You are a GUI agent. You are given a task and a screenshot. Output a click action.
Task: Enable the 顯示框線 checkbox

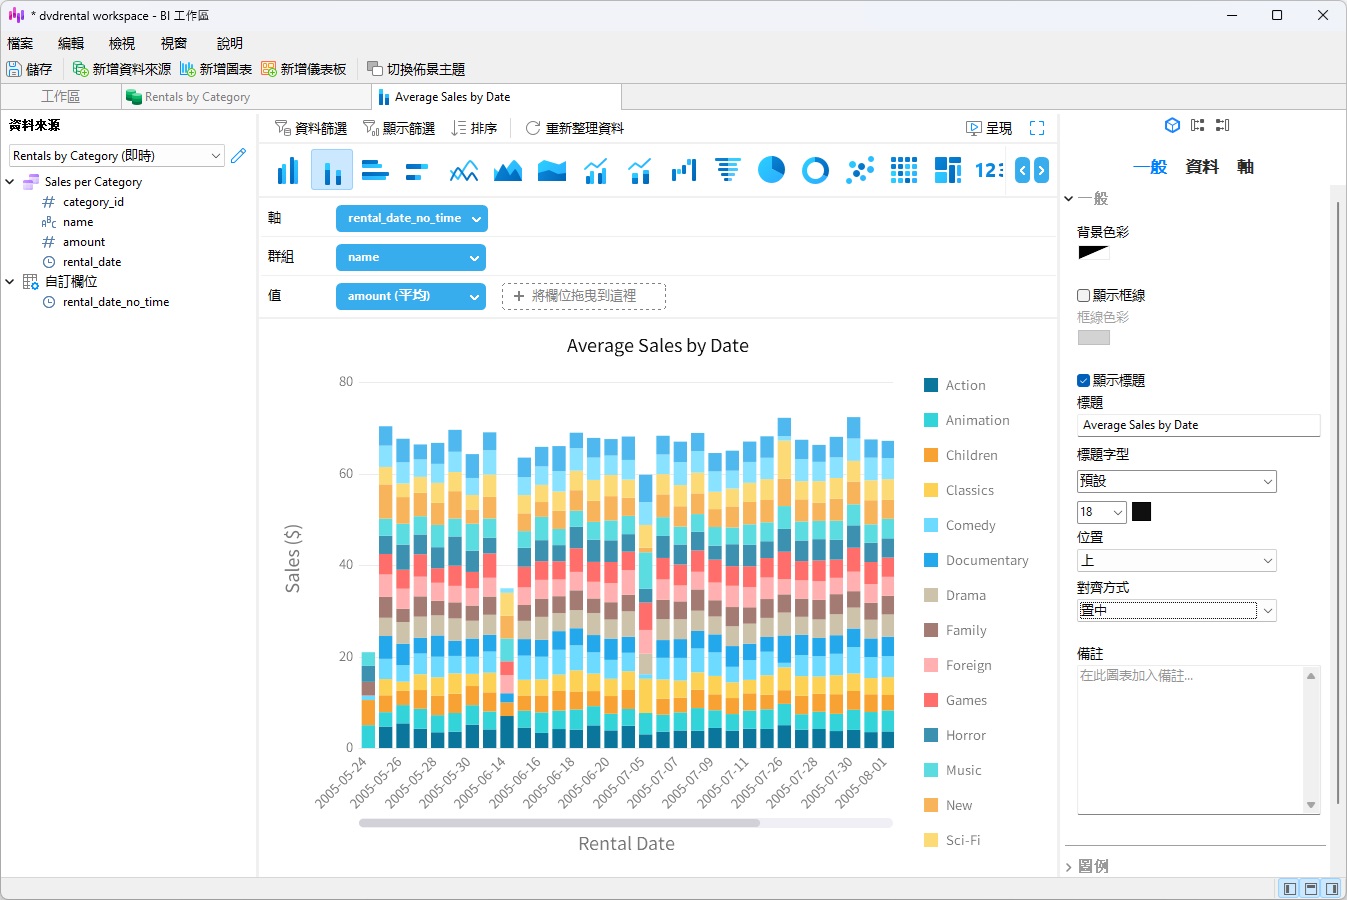[1083, 294]
